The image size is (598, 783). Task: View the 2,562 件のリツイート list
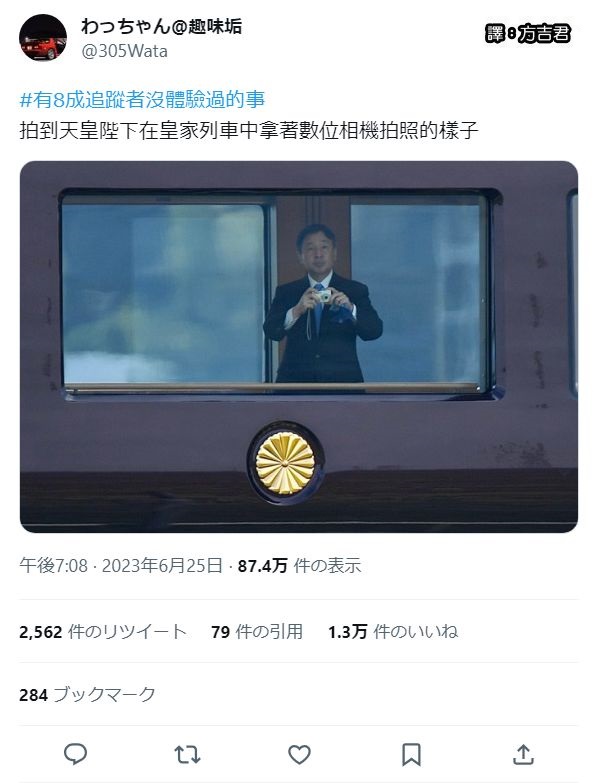point(102,632)
